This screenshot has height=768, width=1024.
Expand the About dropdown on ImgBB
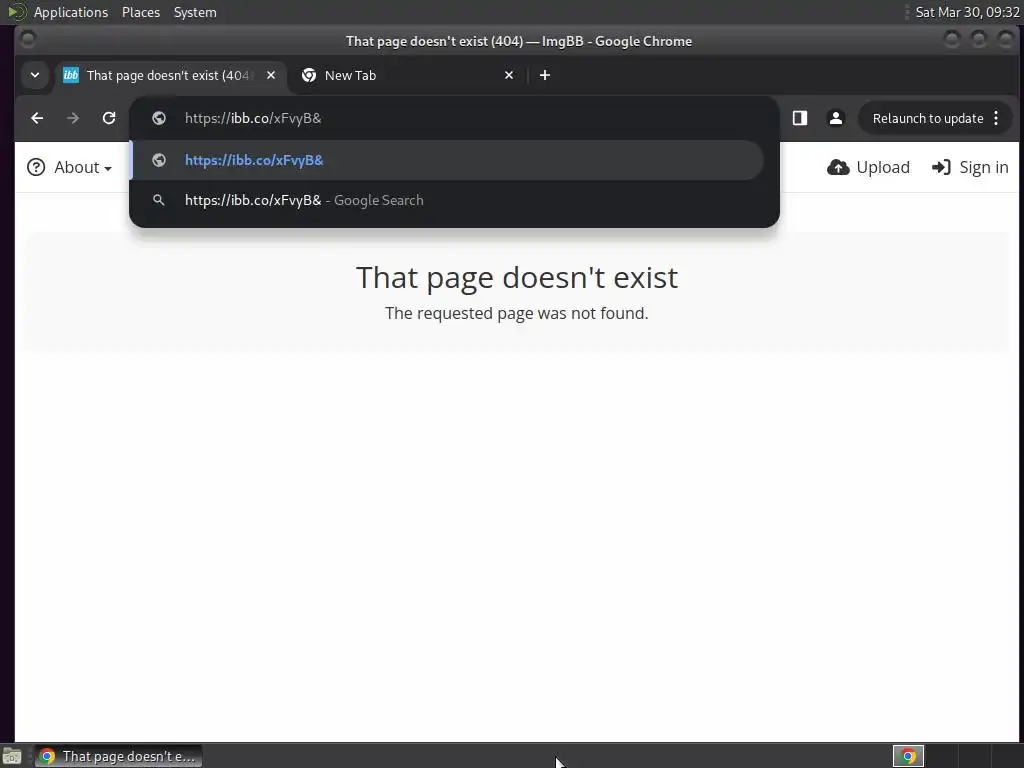coord(70,167)
